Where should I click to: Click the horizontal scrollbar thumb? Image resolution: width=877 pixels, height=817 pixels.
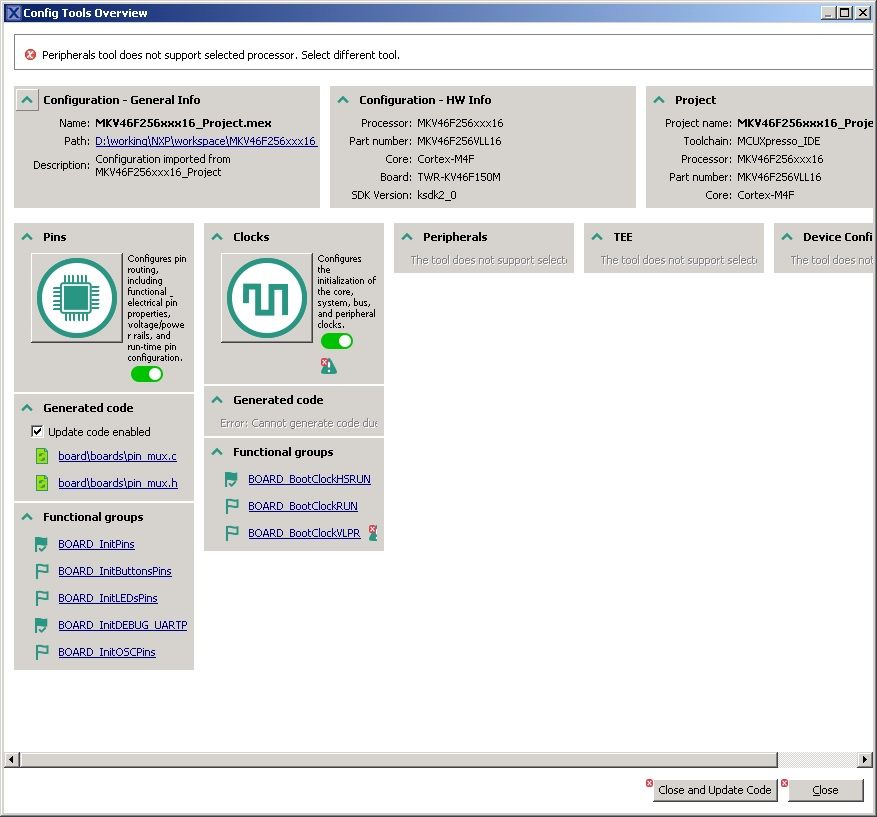click(x=398, y=759)
